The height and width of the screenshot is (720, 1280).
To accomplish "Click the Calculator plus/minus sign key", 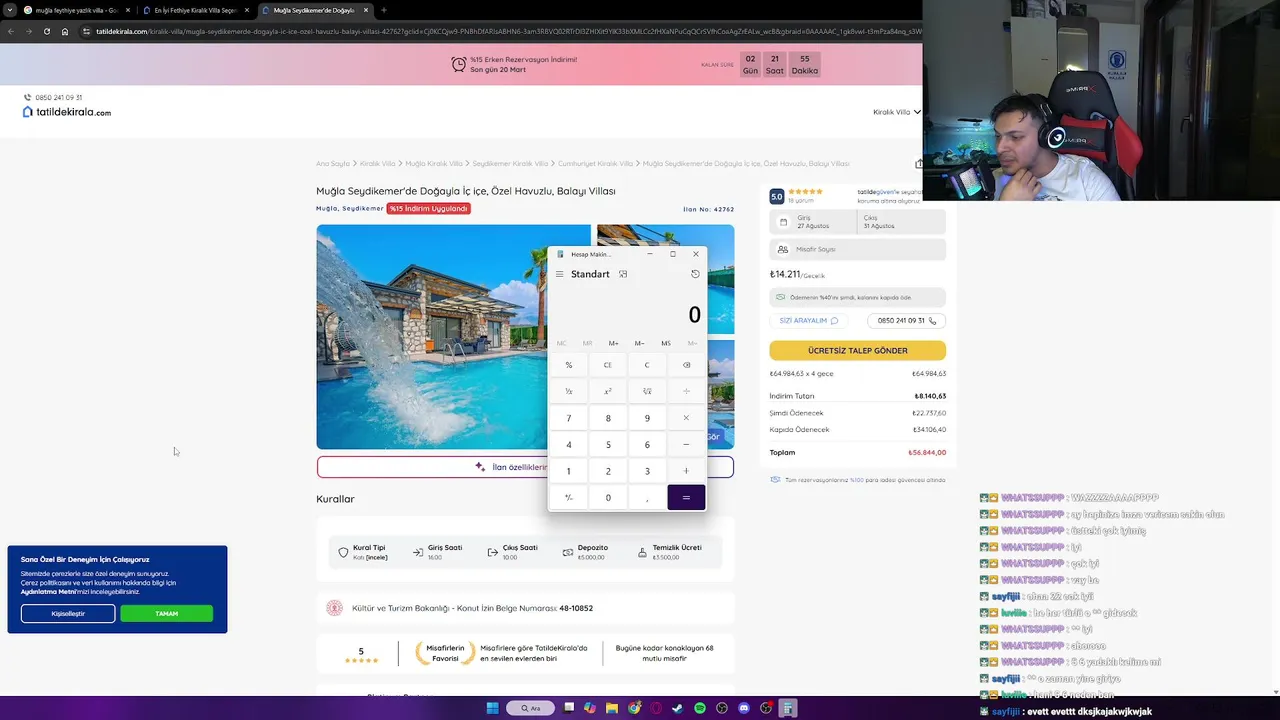I will pyautogui.click(x=569, y=497).
